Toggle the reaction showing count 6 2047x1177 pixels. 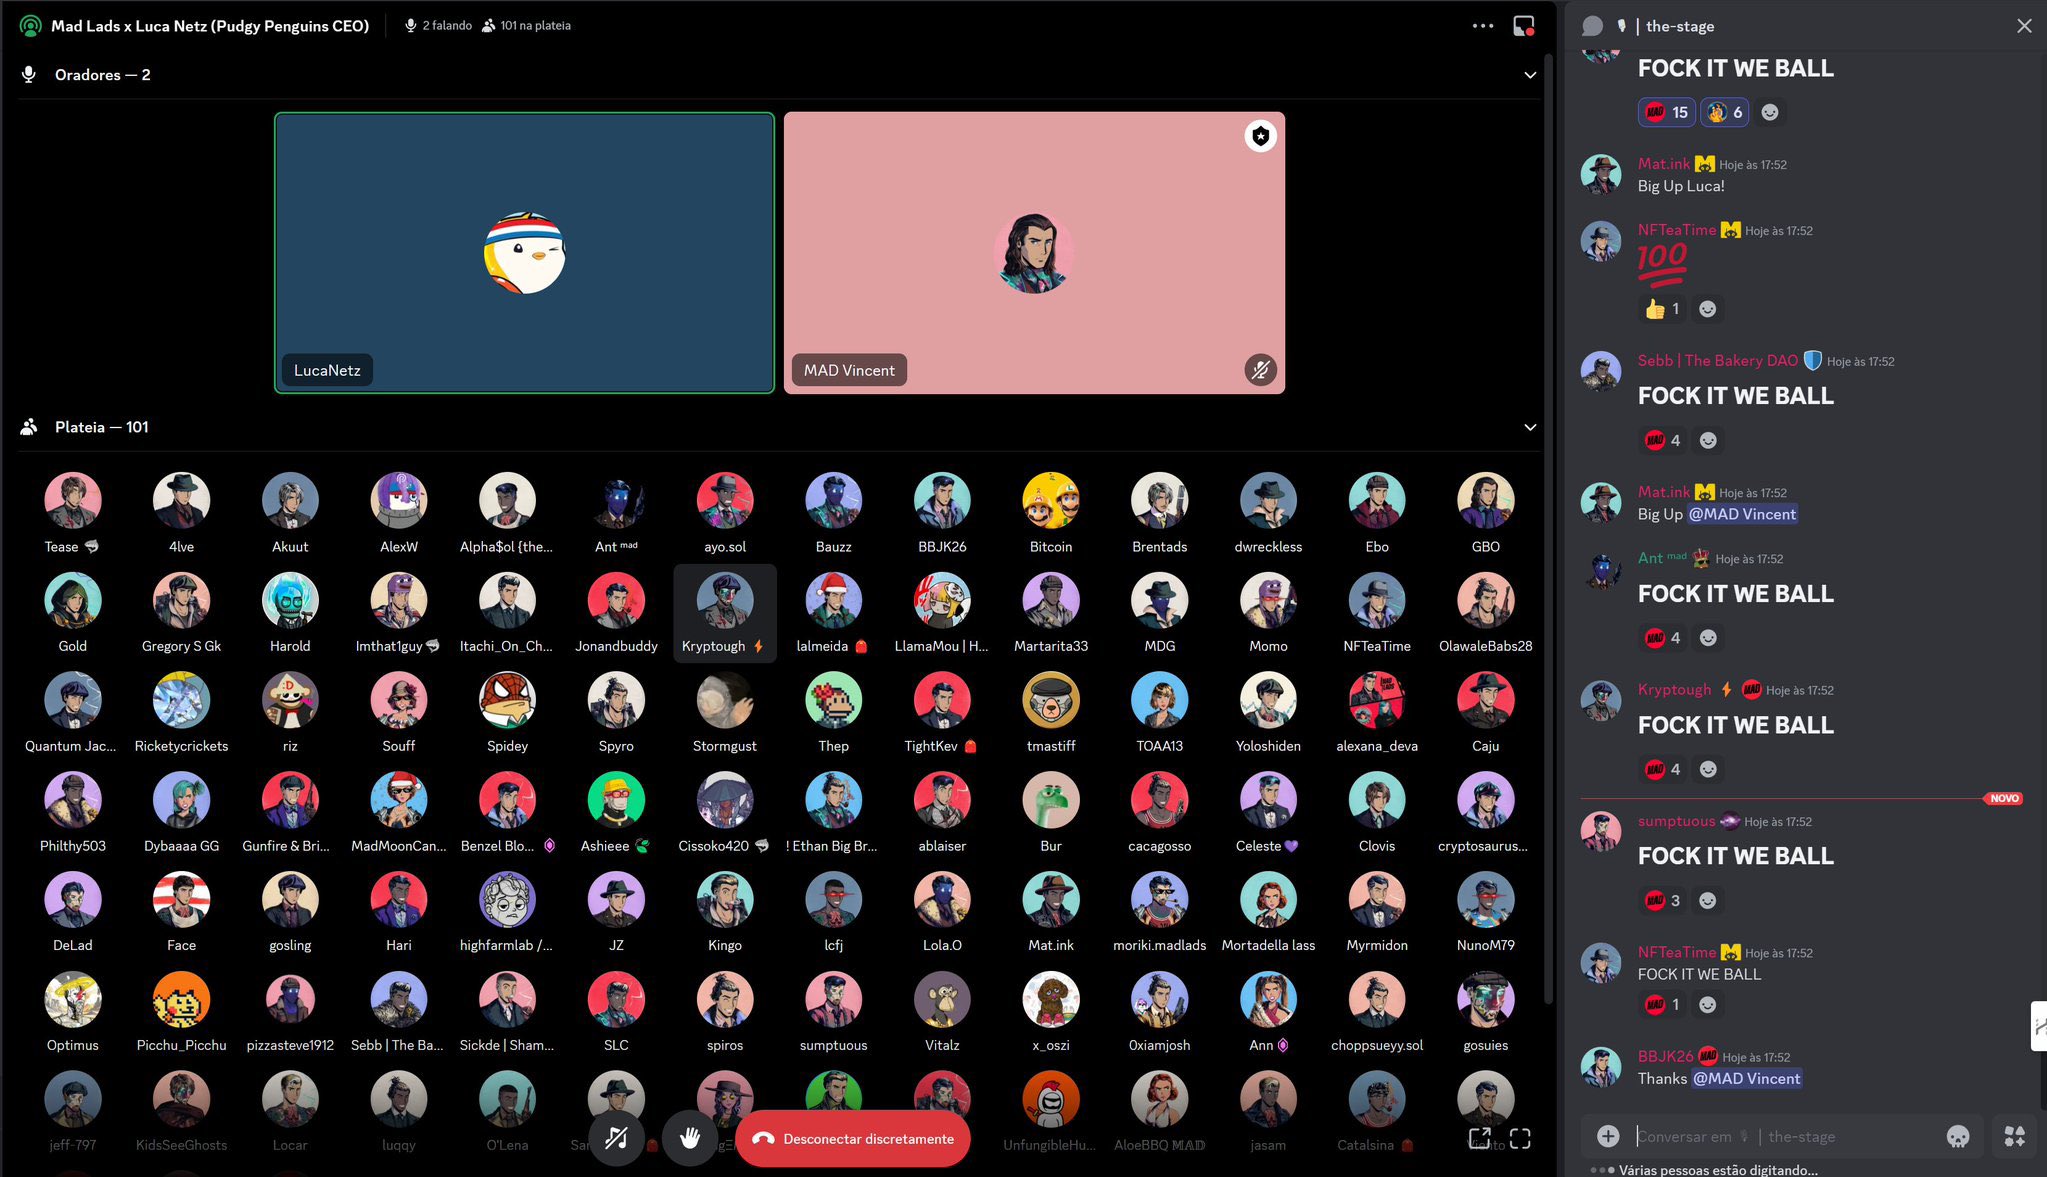click(1725, 112)
